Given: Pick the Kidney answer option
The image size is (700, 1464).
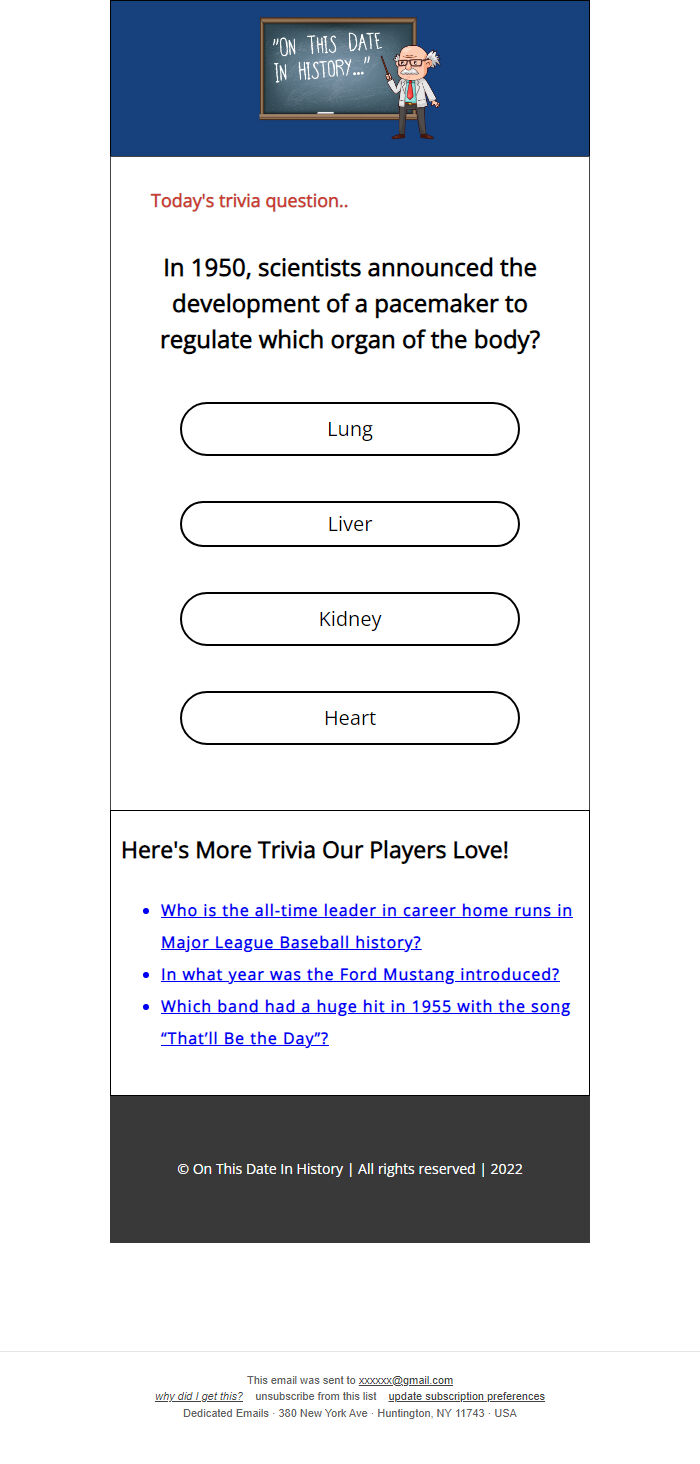Looking at the screenshot, I should (x=350, y=619).
